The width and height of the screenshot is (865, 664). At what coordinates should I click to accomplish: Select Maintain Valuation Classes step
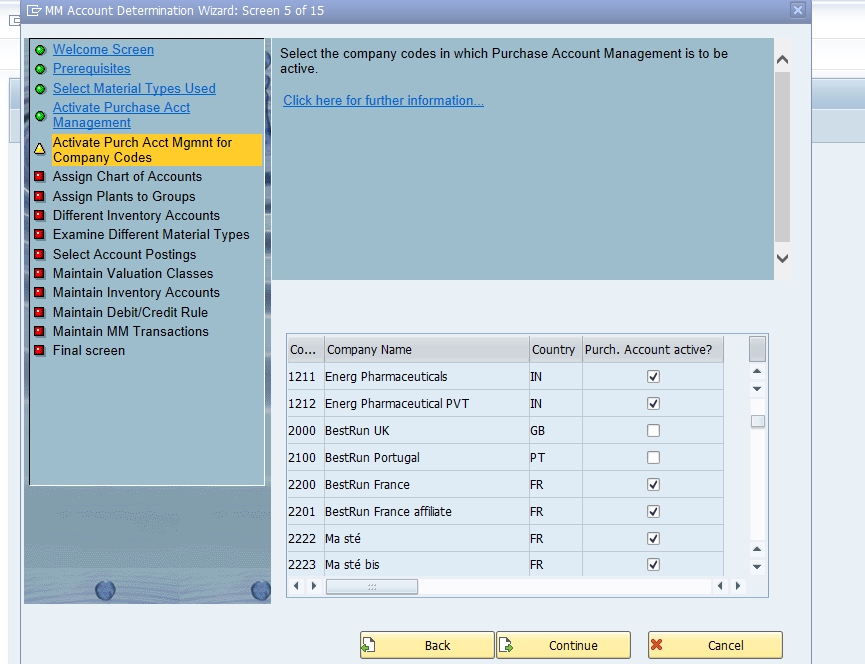133,274
